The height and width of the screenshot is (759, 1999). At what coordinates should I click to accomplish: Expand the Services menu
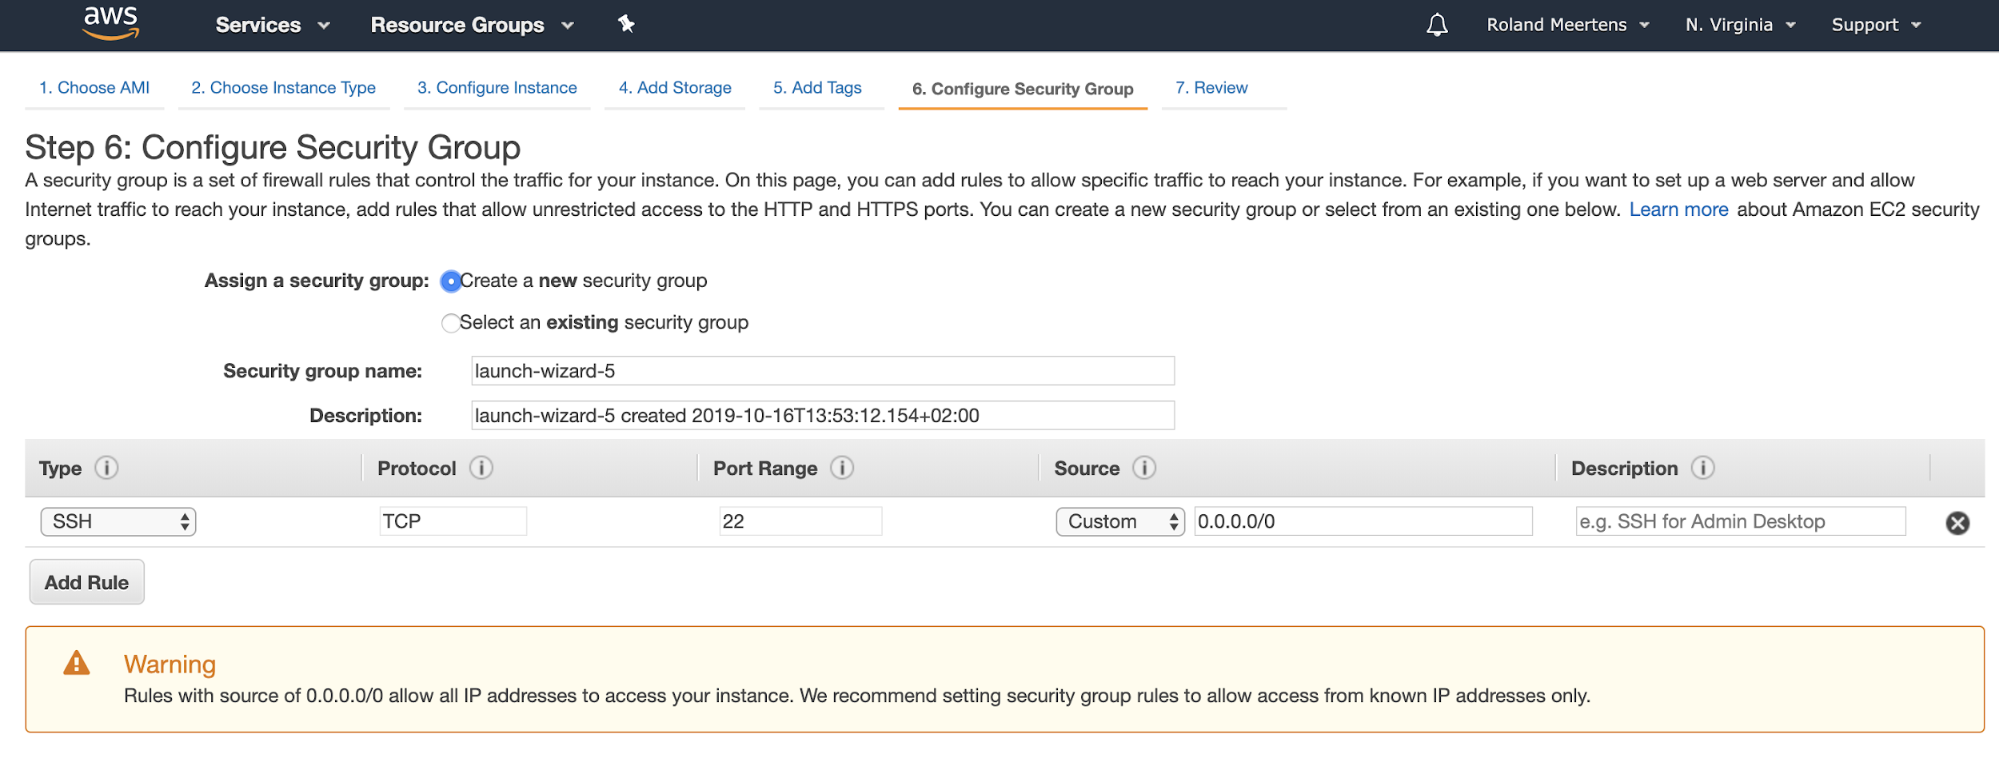click(x=272, y=25)
